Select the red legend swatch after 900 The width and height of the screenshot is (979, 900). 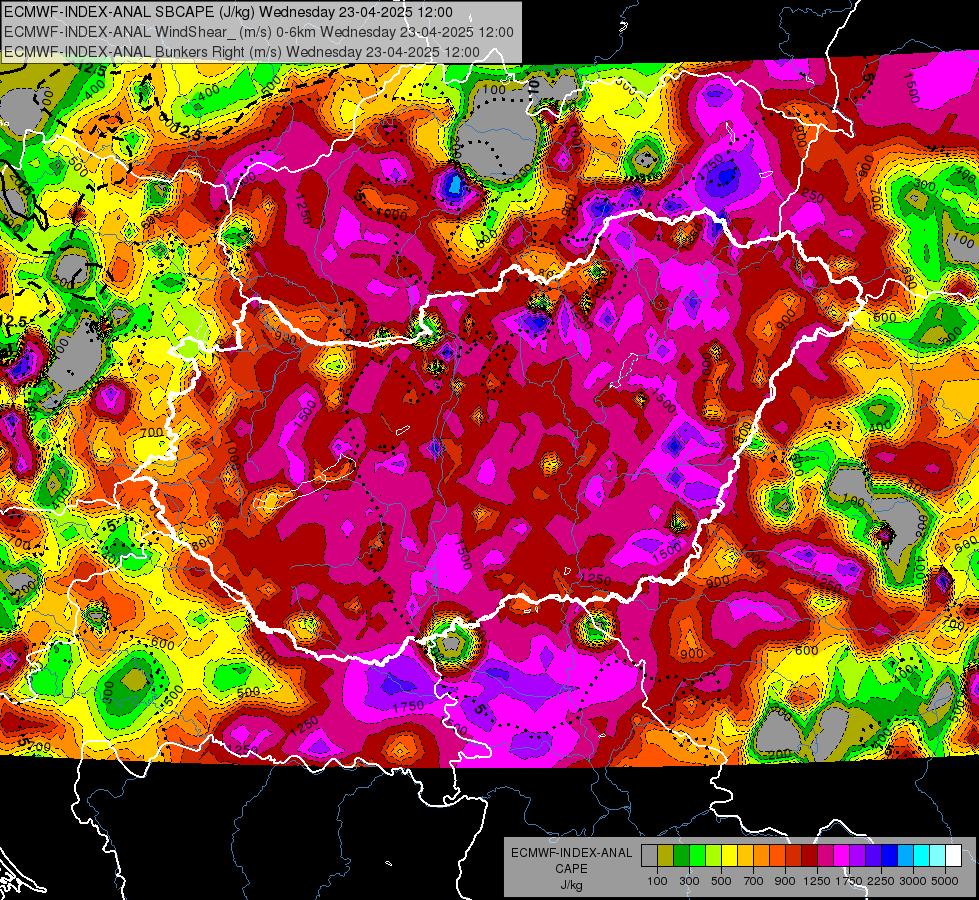[794, 855]
